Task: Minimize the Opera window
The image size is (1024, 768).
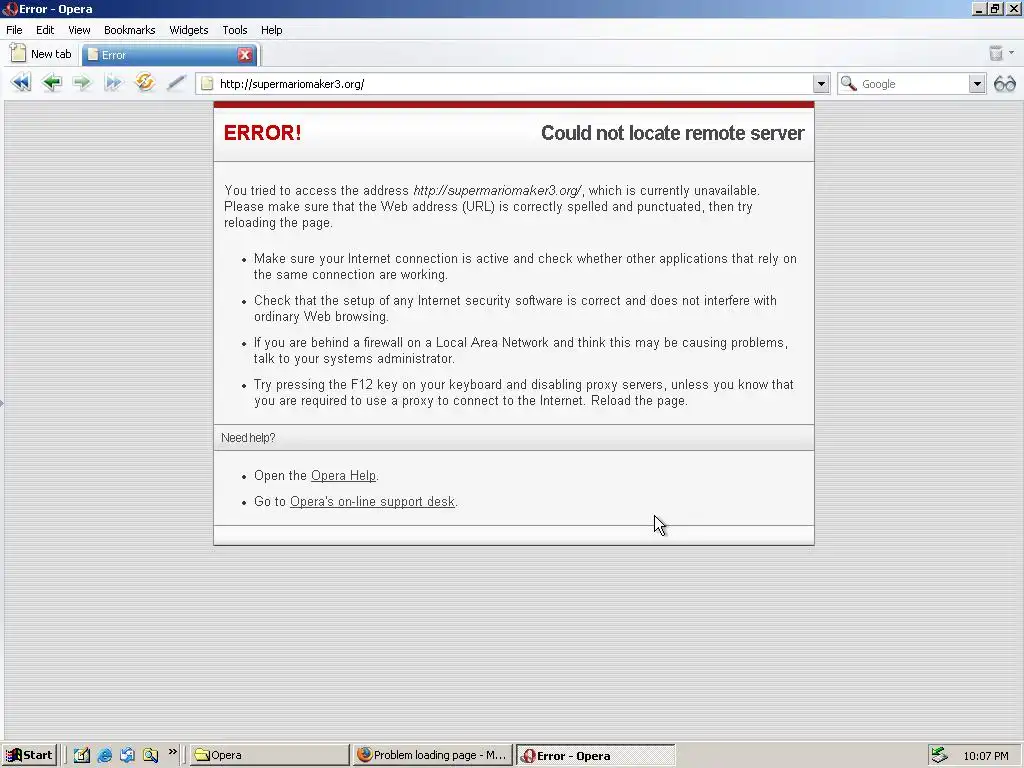Action: coord(979,8)
